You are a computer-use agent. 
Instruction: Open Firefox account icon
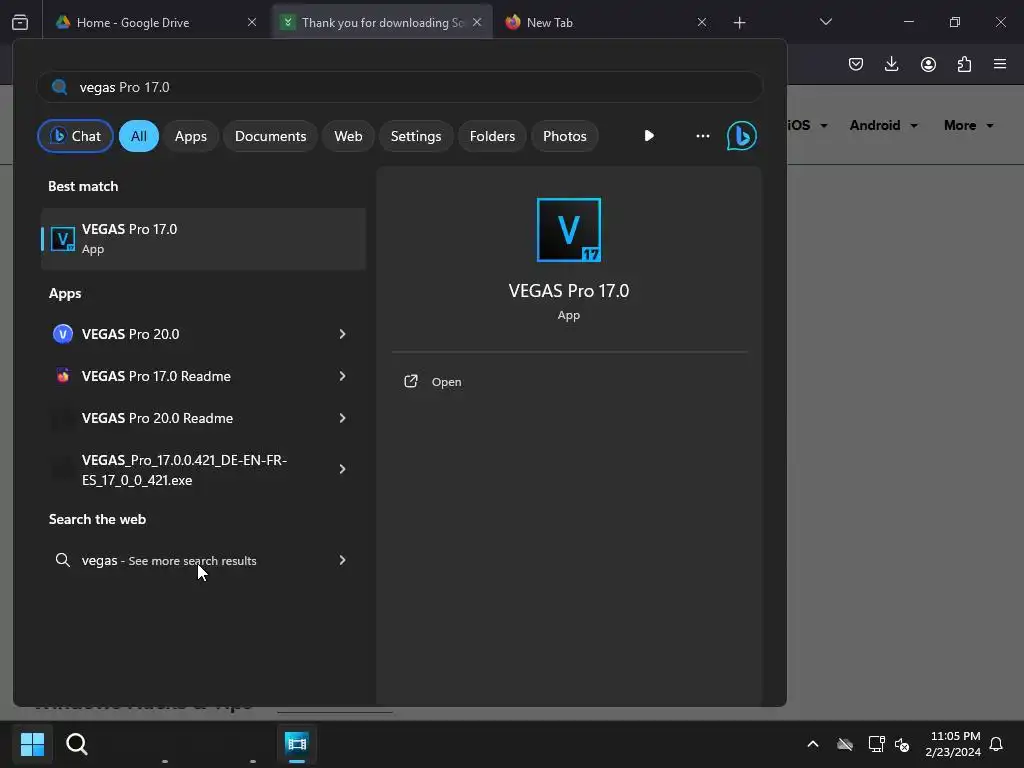tap(928, 64)
